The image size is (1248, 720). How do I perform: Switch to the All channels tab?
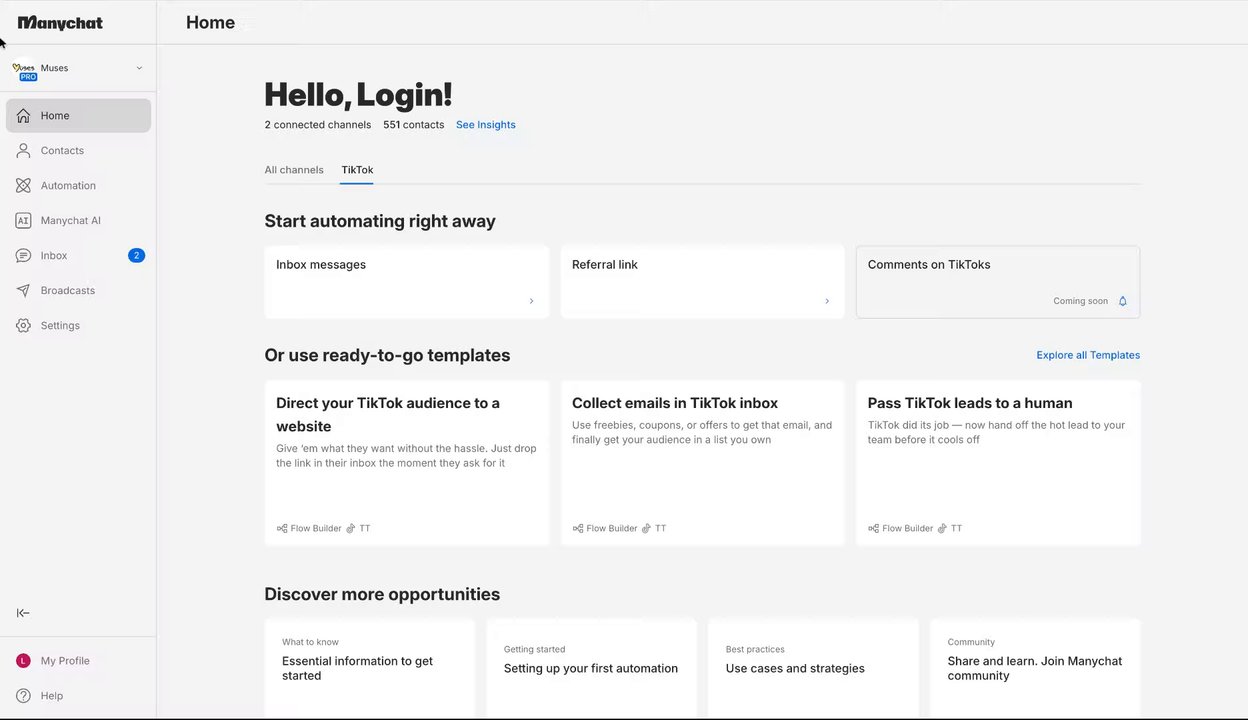(294, 170)
